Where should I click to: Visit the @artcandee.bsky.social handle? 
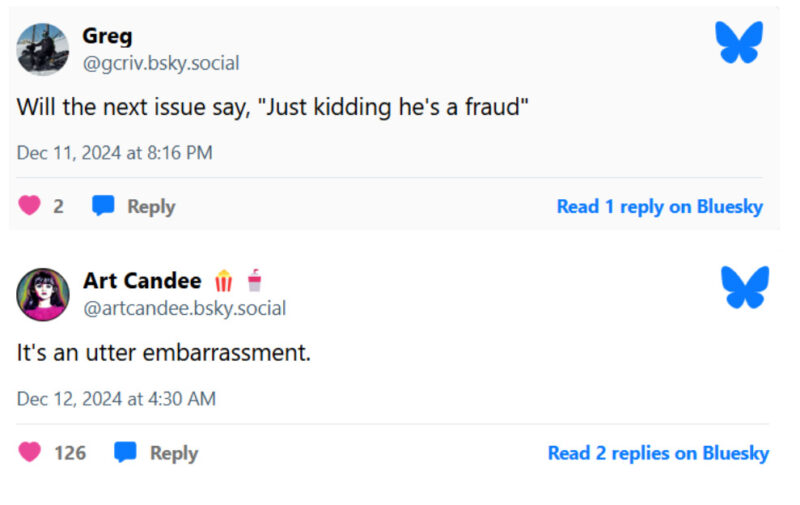point(184,308)
